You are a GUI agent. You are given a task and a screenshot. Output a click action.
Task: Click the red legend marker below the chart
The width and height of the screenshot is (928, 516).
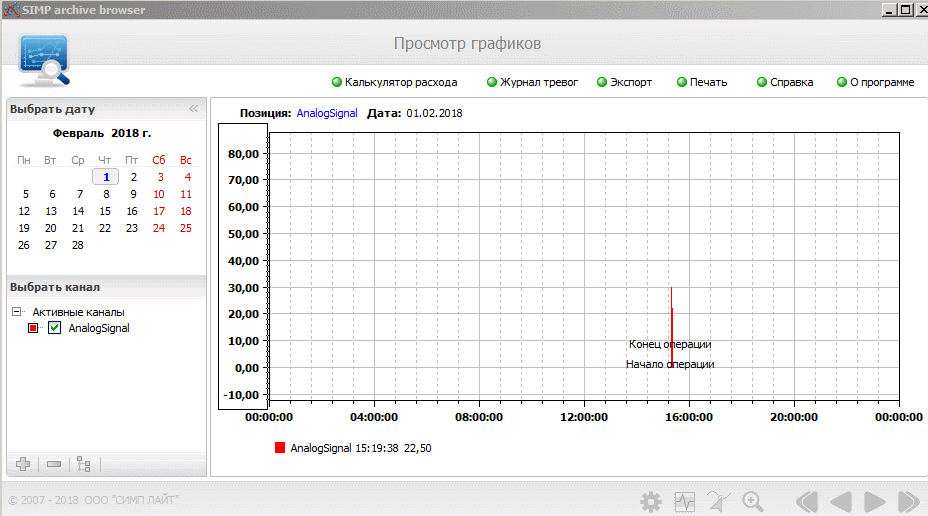coord(280,447)
